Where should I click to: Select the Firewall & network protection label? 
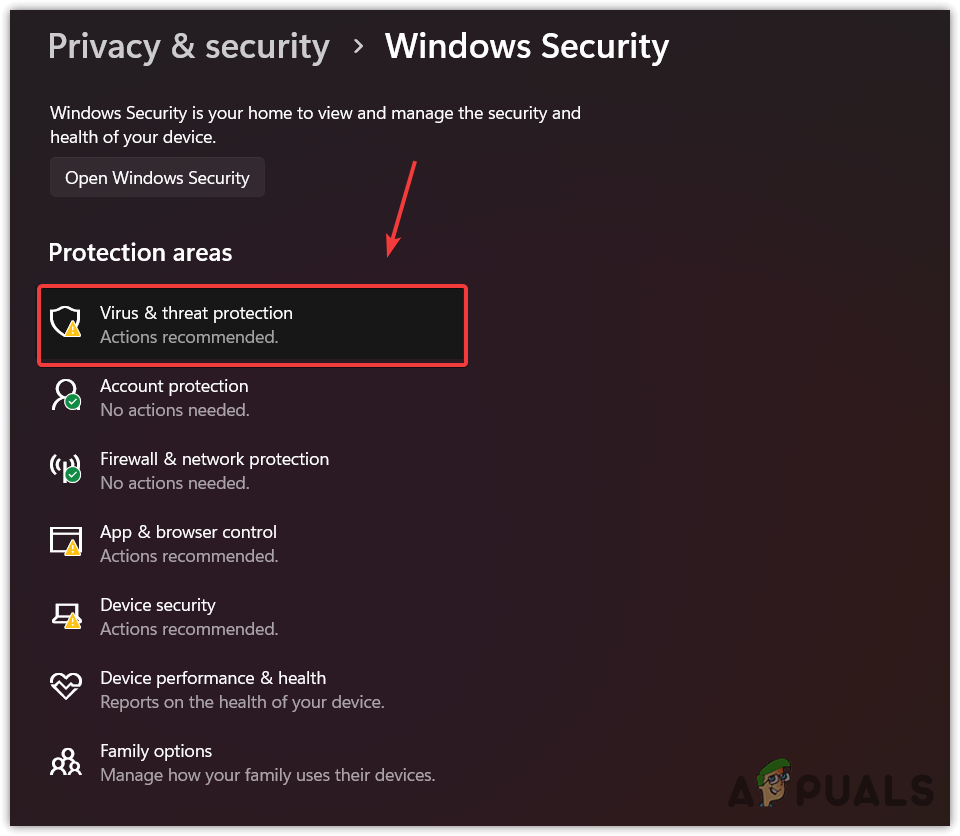pos(214,459)
